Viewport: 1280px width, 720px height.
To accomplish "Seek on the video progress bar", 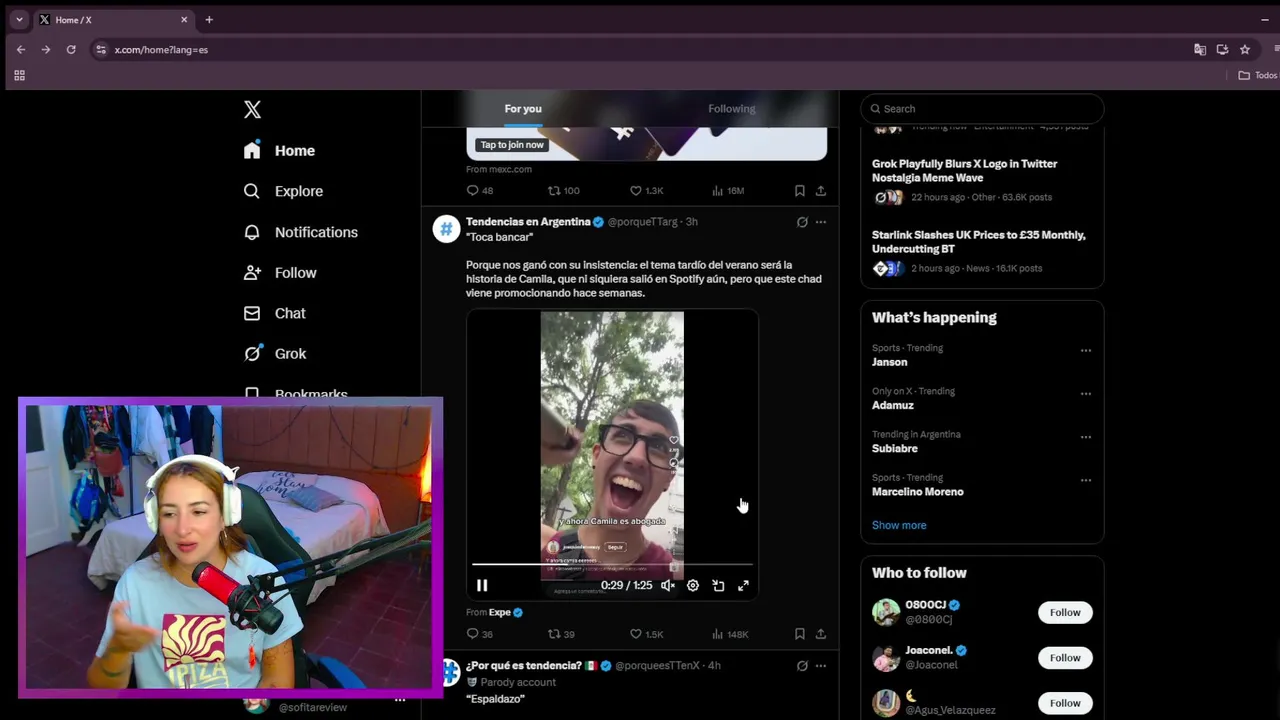I will point(612,565).
